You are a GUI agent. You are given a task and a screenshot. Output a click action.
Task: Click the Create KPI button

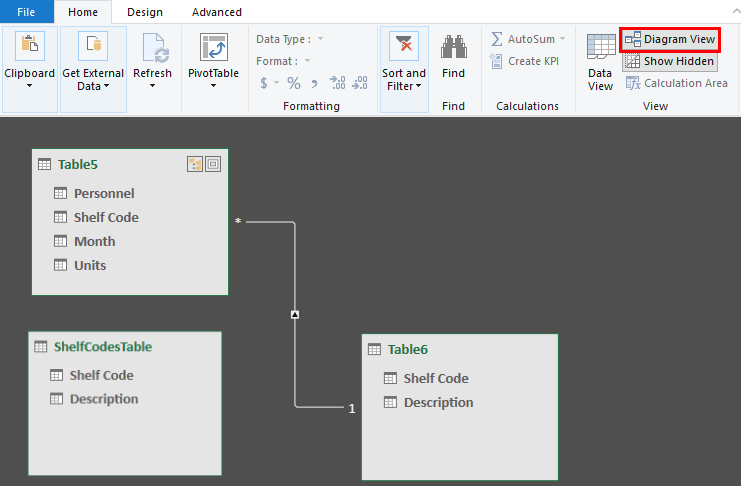click(527, 61)
